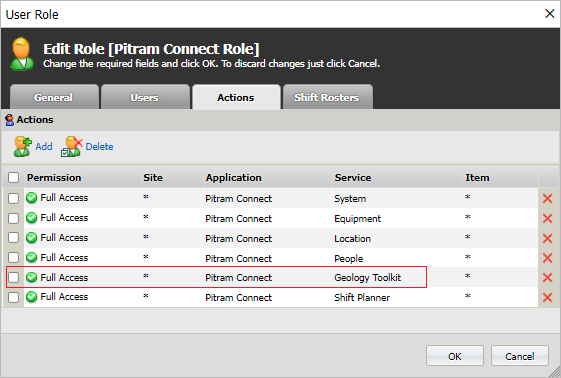Remove the System row with red X
This screenshot has width=561, height=378.
(x=547, y=198)
